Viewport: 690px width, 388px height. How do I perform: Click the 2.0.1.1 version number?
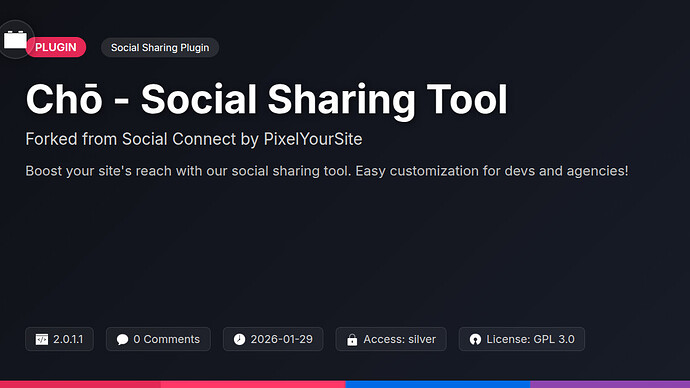click(x=68, y=339)
